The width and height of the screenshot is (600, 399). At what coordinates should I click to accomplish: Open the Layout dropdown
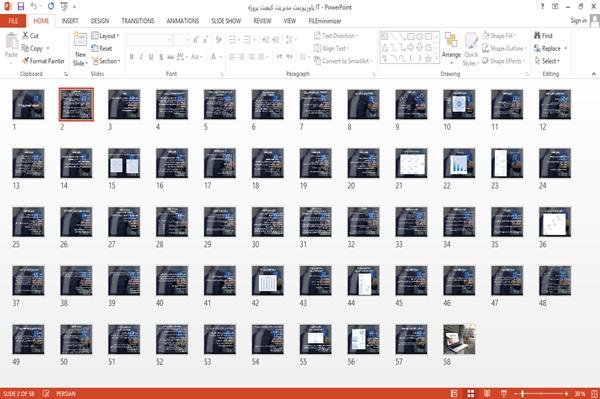[x=105, y=36]
